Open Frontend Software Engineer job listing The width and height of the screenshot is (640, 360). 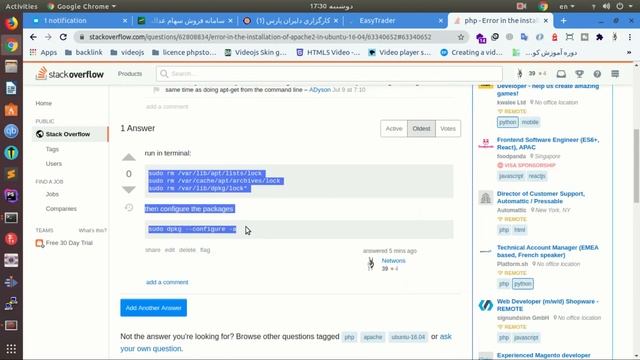[548, 143]
